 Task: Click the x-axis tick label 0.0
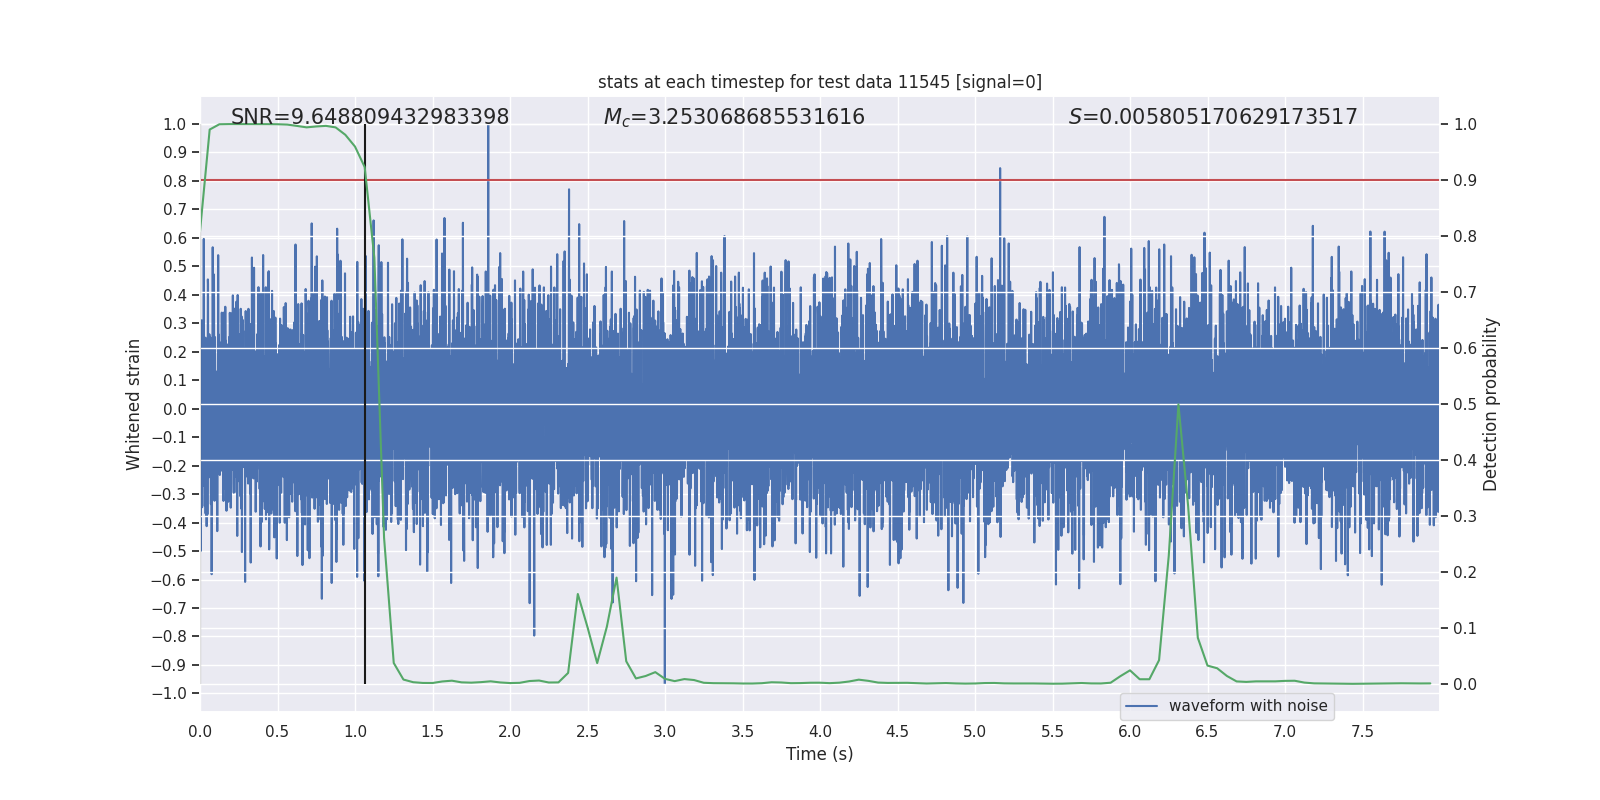[200, 732]
